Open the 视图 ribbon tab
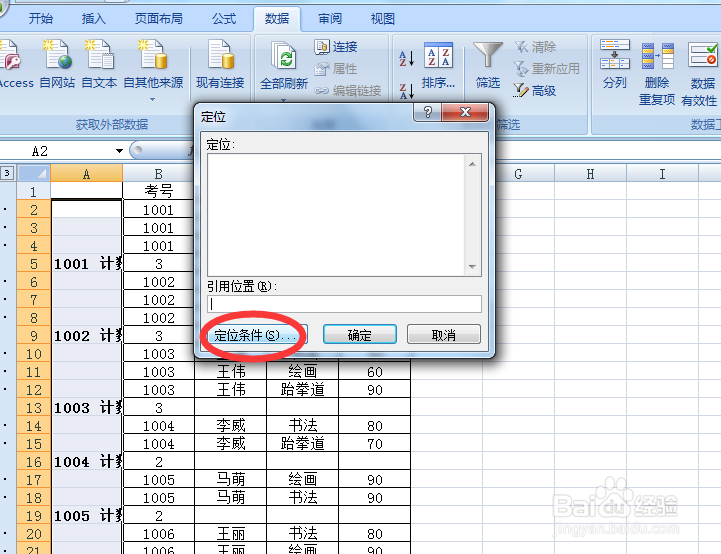 pyautogui.click(x=383, y=19)
